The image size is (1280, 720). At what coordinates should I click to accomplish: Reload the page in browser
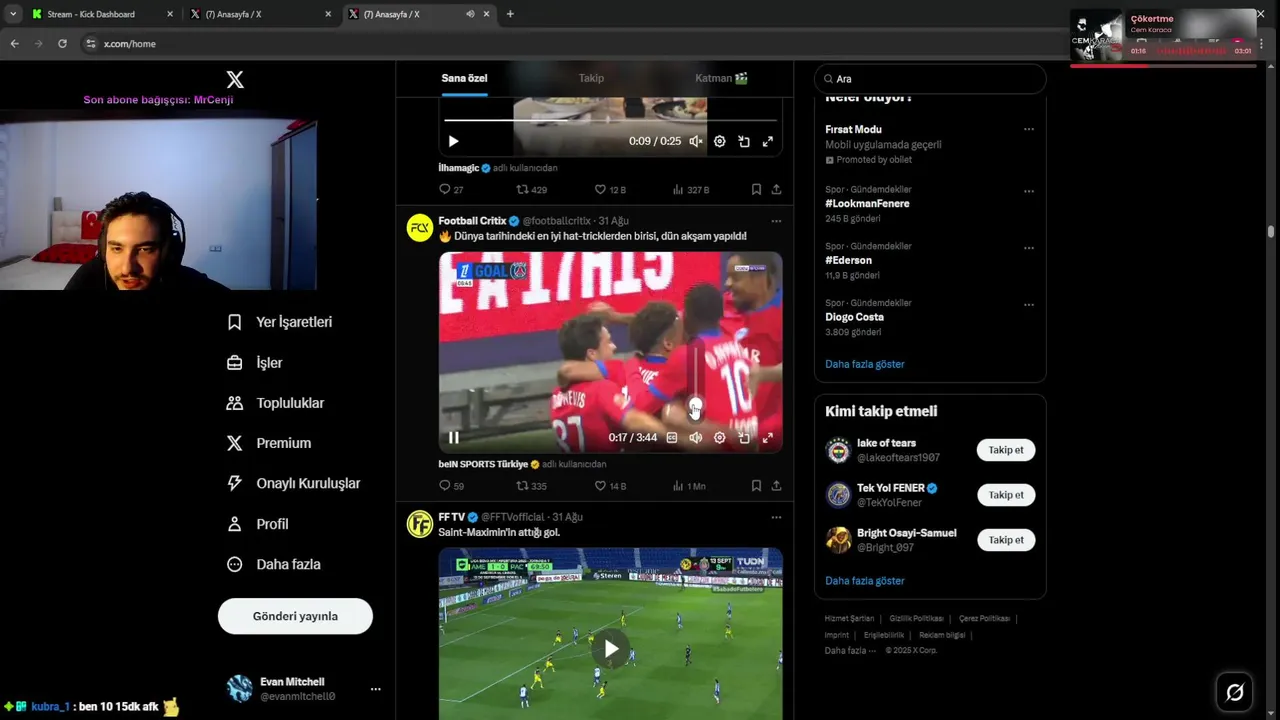(62, 44)
